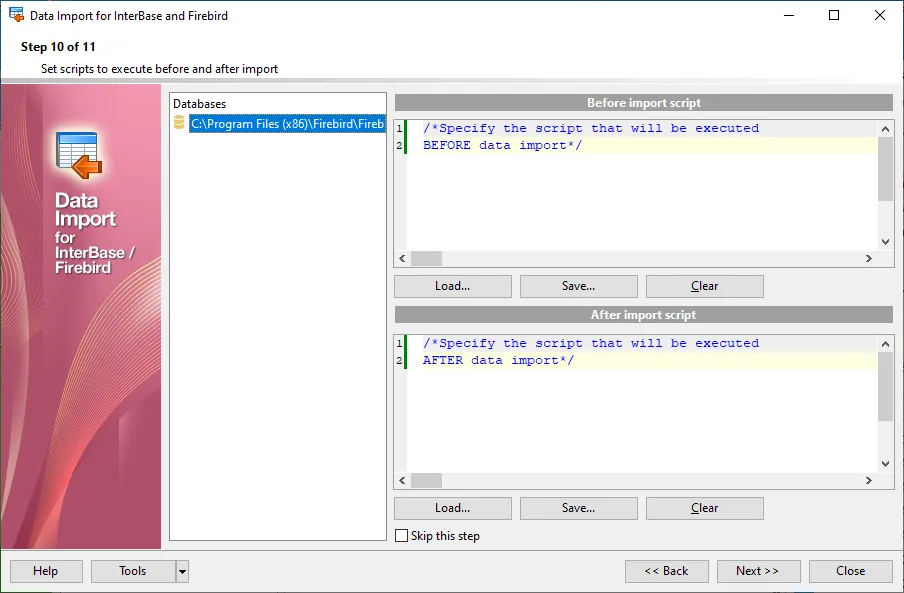The height and width of the screenshot is (593, 904).
Task: Click line number 1 in Before script gutter
Action: point(399,129)
